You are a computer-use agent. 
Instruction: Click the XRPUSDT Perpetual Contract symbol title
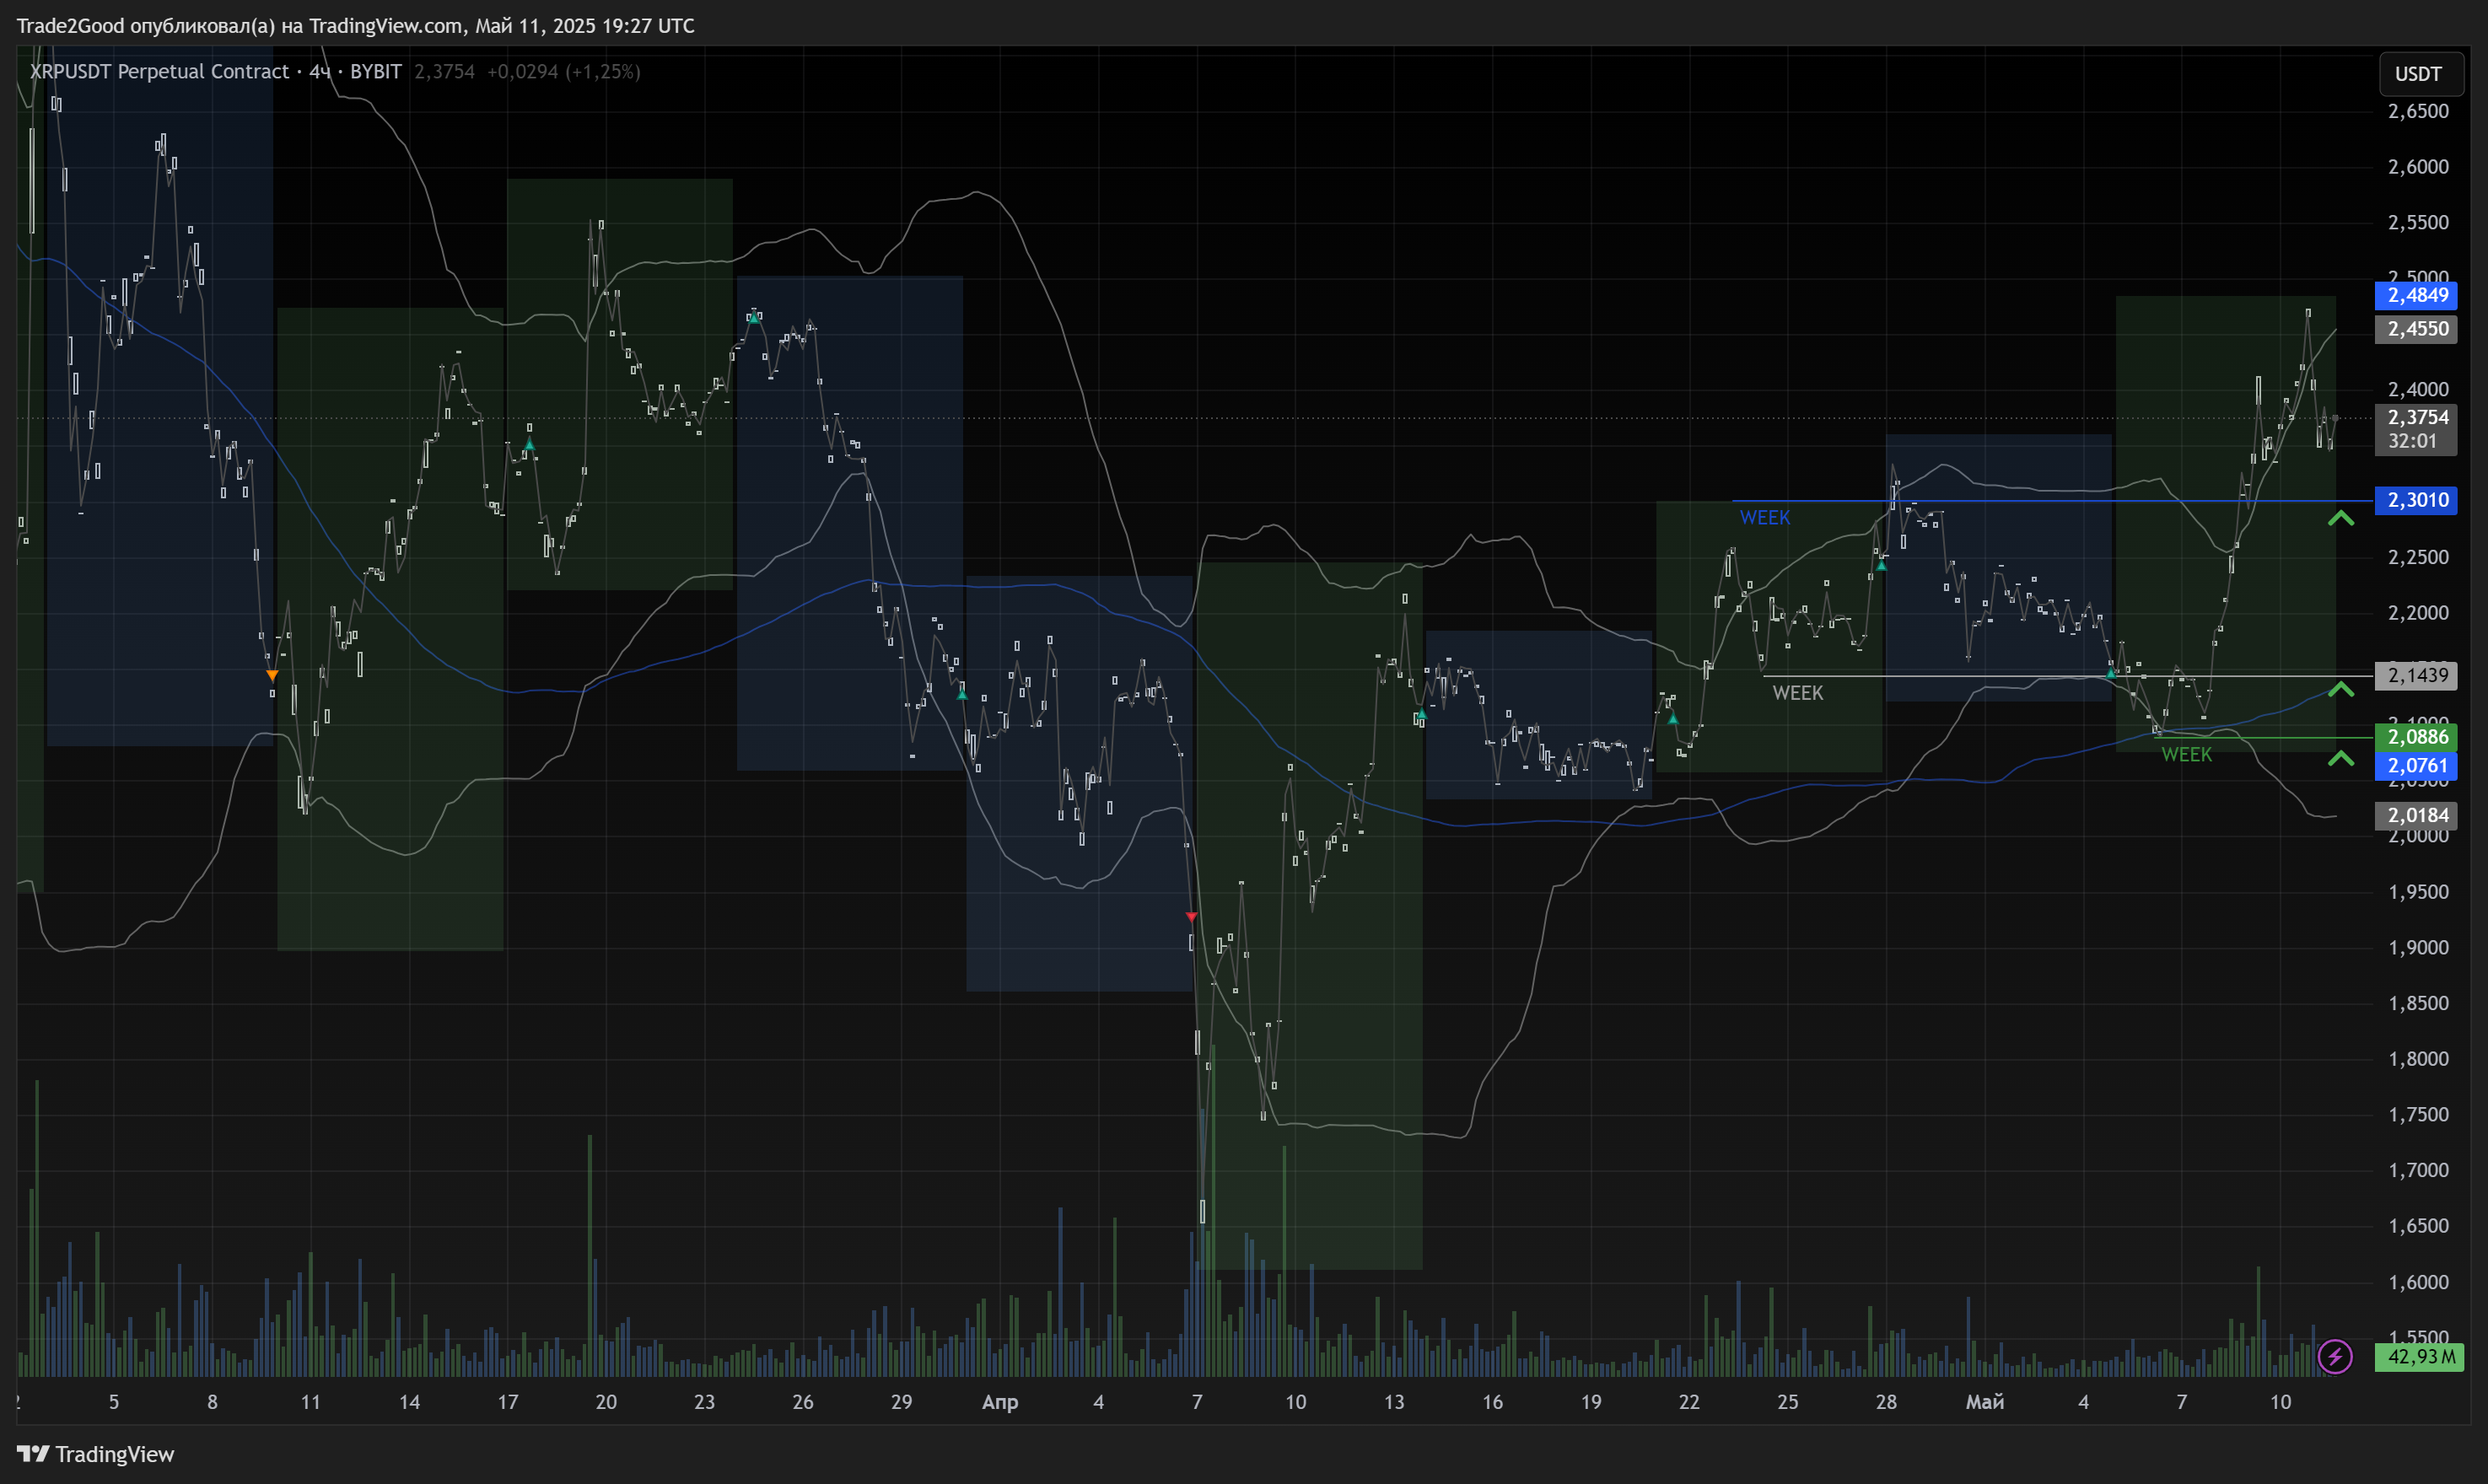[x=159, y=72]
